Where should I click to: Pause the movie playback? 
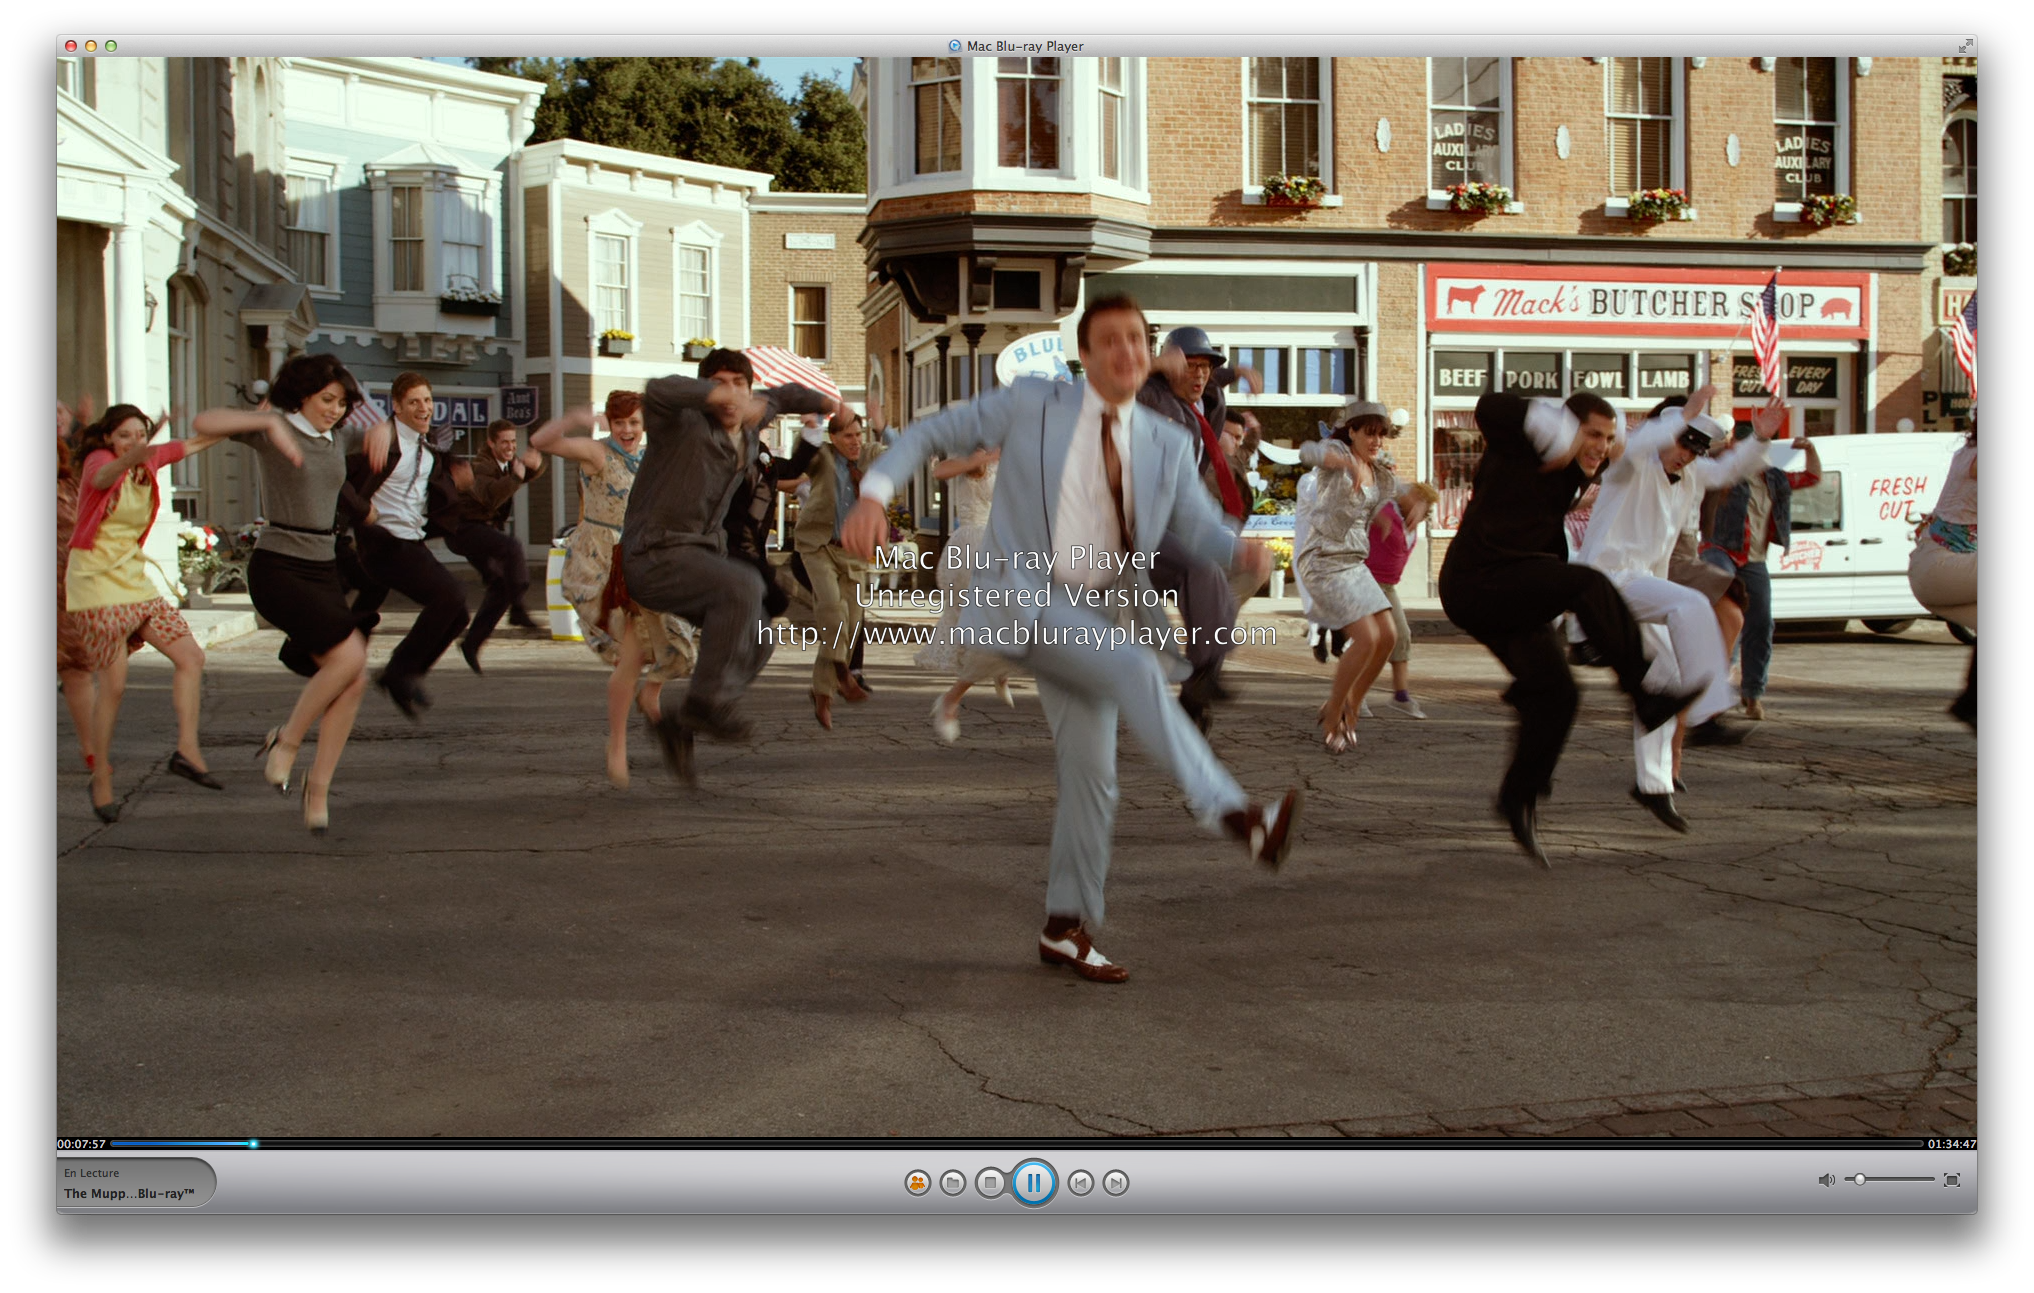point(1033,1183)
